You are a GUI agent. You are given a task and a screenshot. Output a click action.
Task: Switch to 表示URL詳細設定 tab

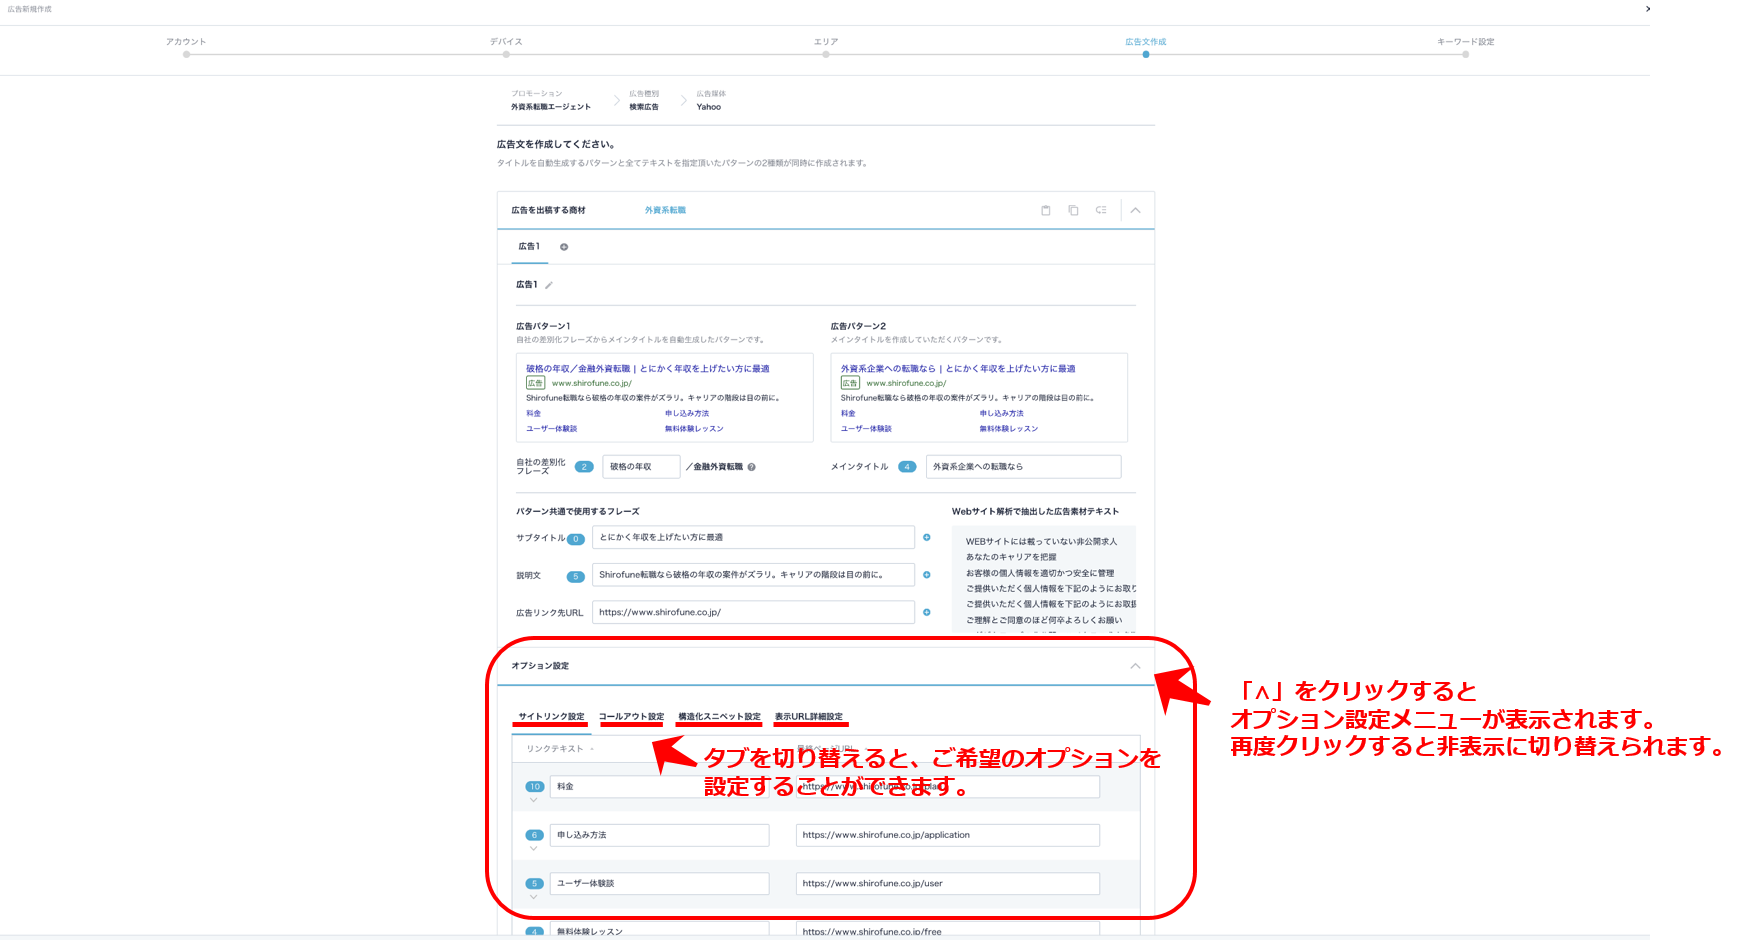[808, 717]
